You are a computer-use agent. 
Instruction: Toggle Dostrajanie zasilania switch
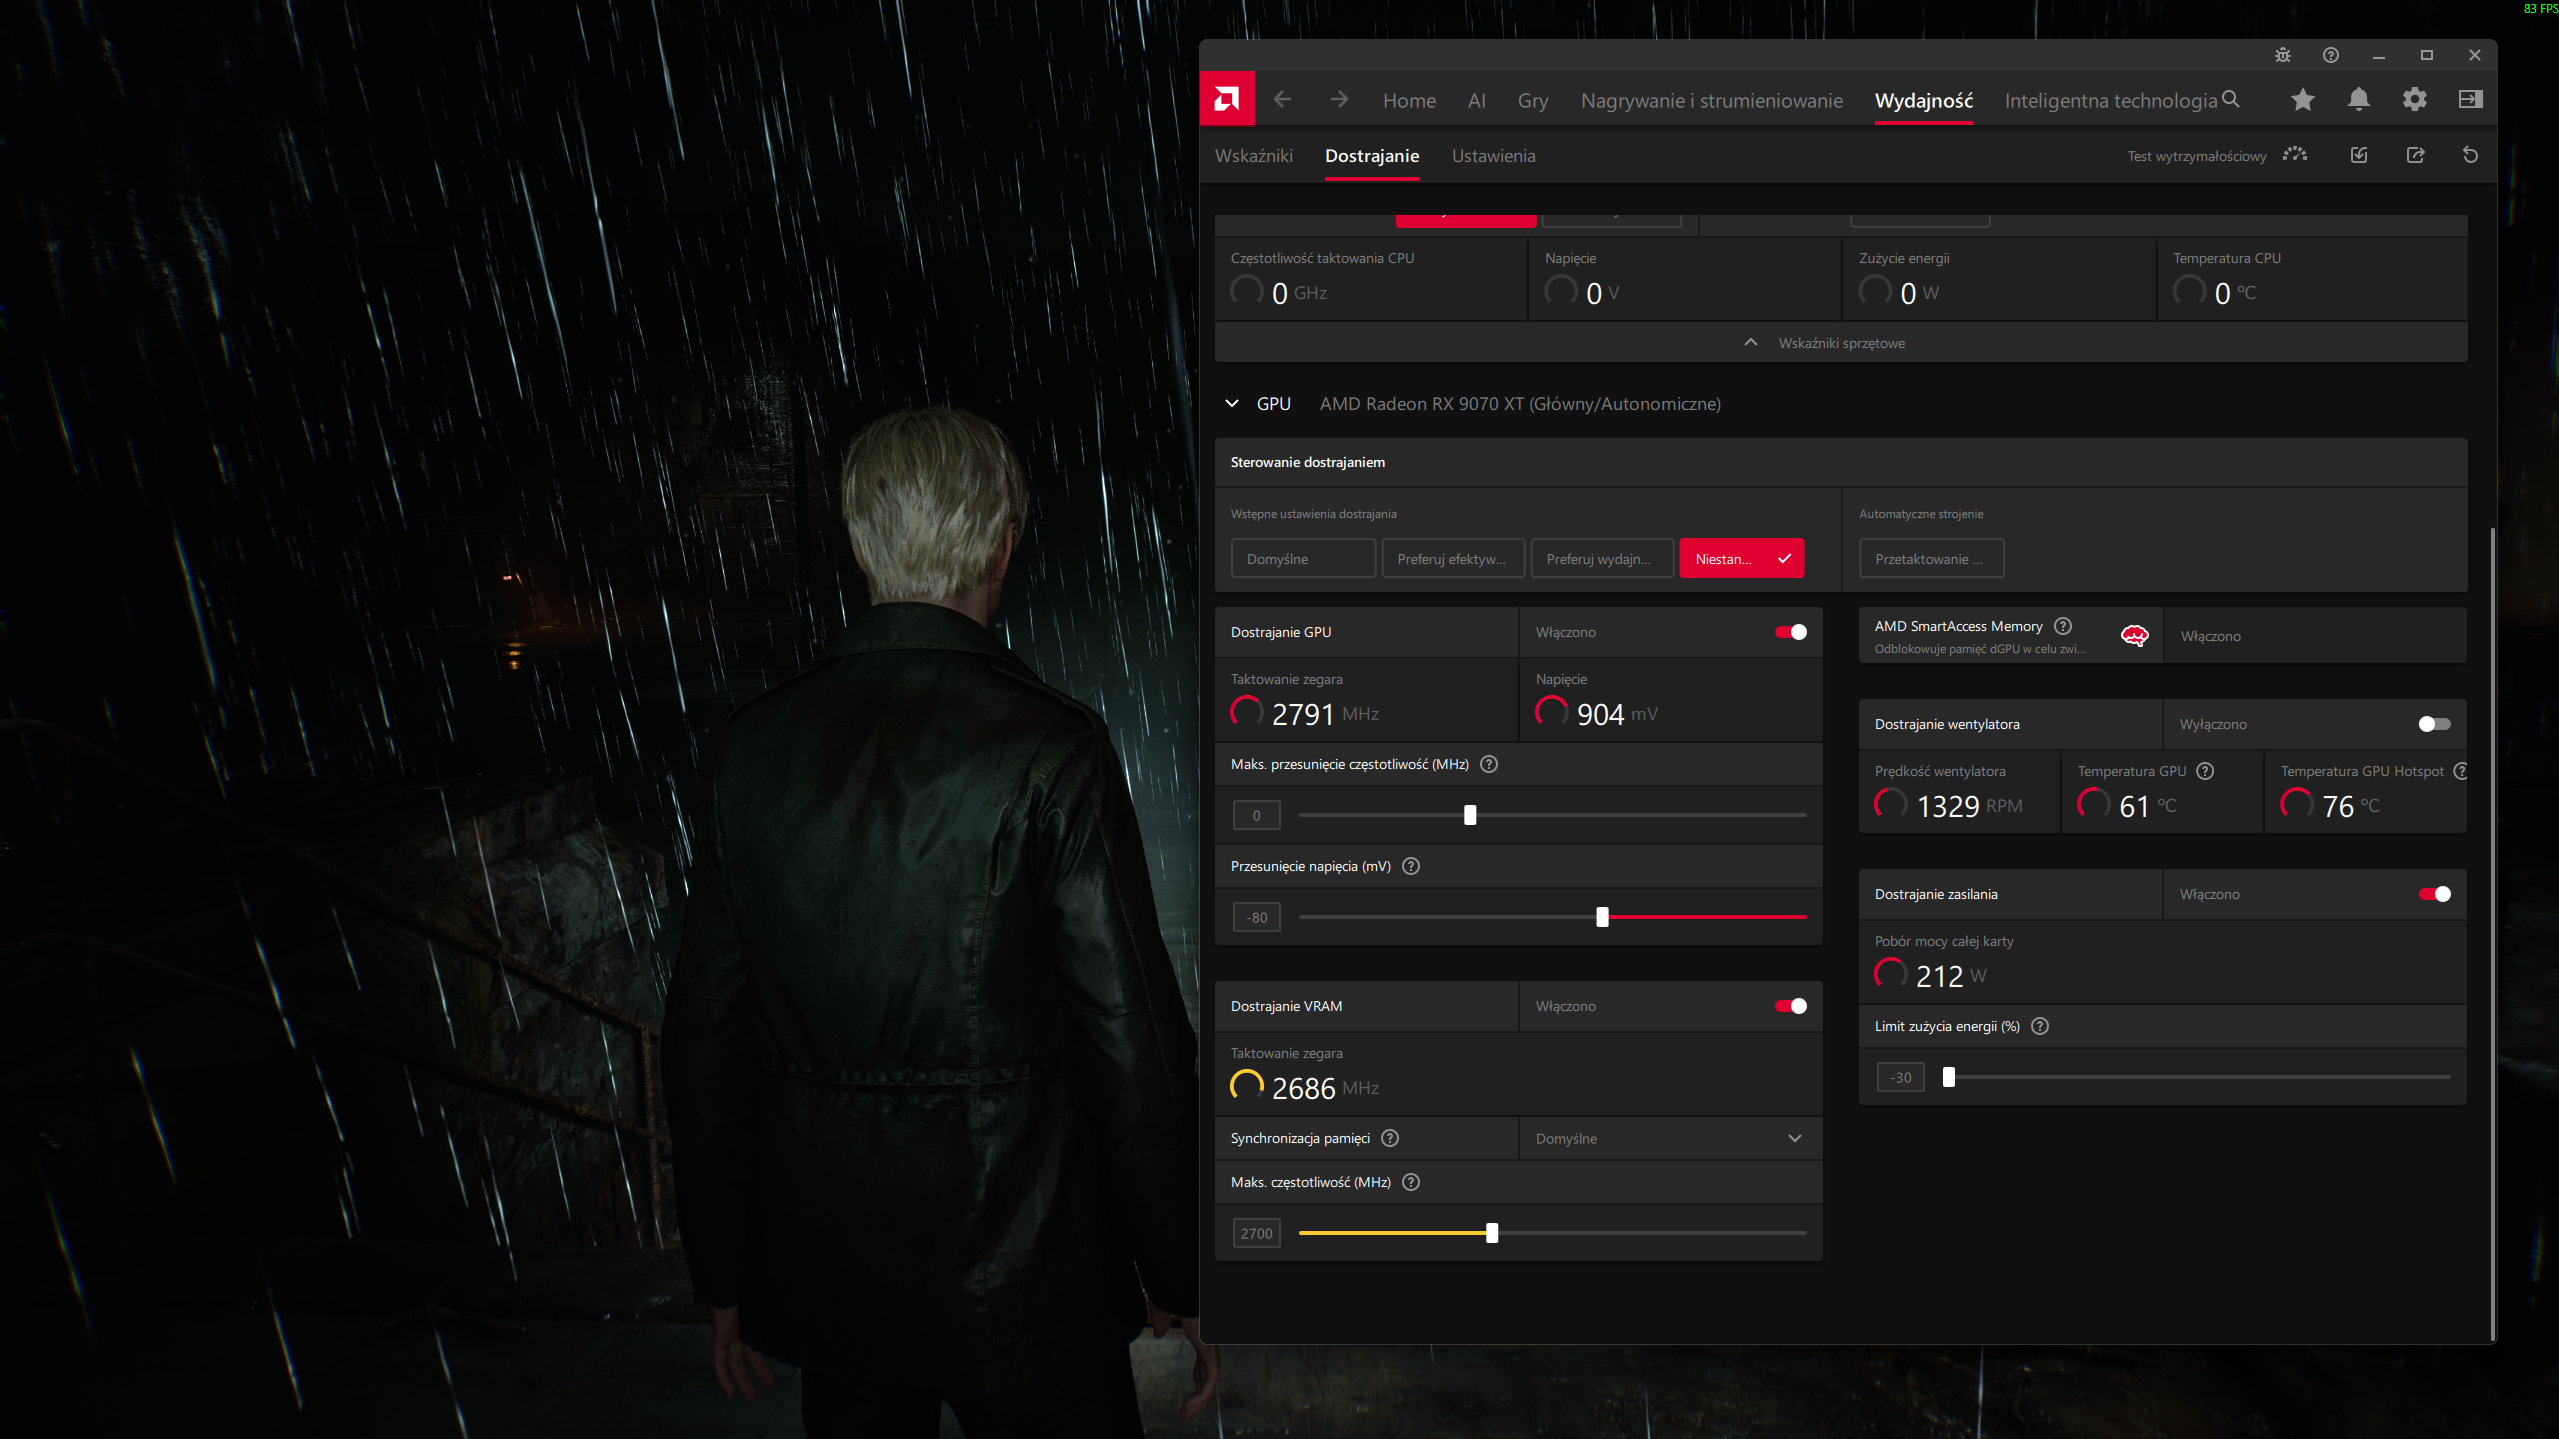point(2435,894)
